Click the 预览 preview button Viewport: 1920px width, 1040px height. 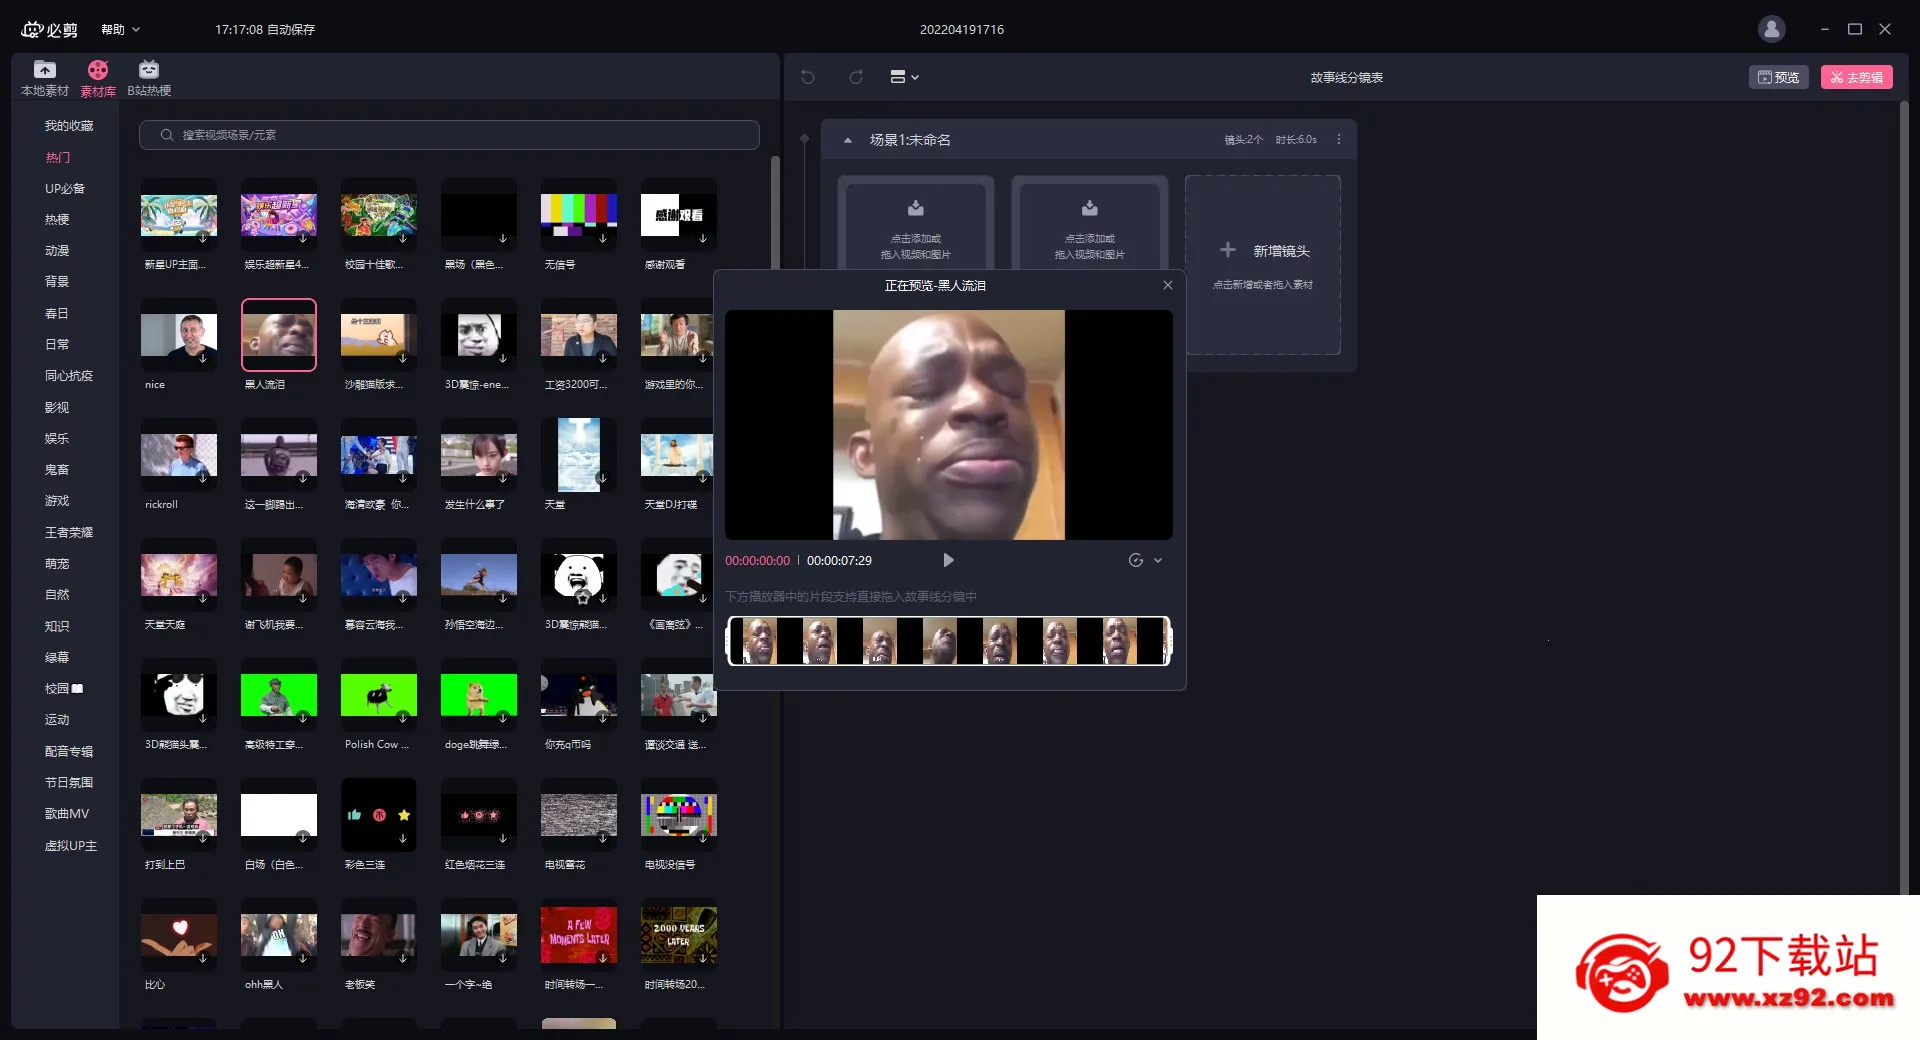(x=1778, y=77)
